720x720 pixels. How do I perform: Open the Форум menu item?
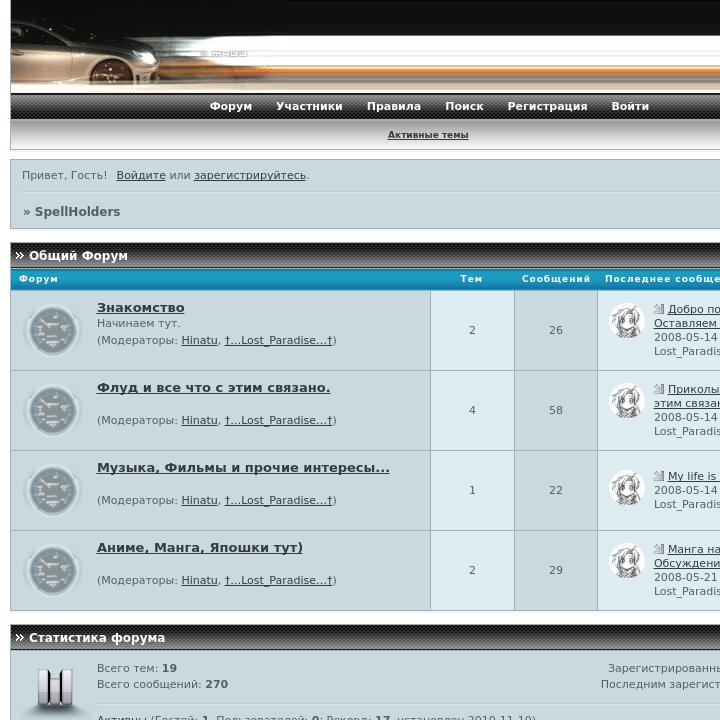pos(231,106)
